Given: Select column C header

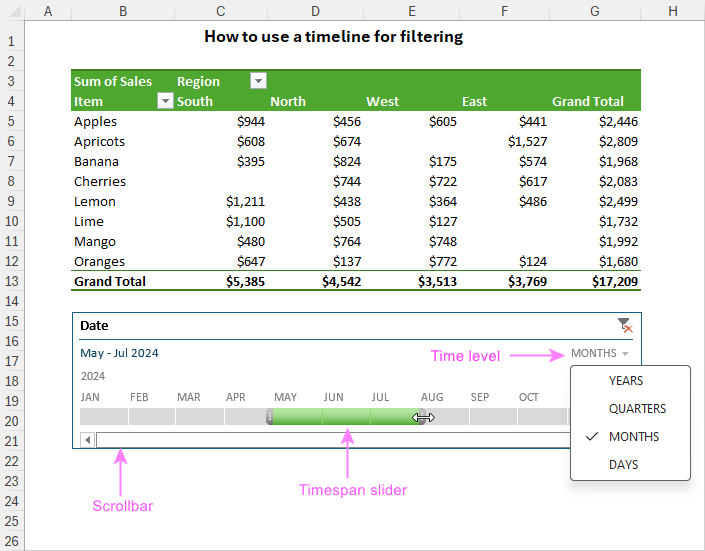Looking at the screenshot, I should click(x=221, y=10).
